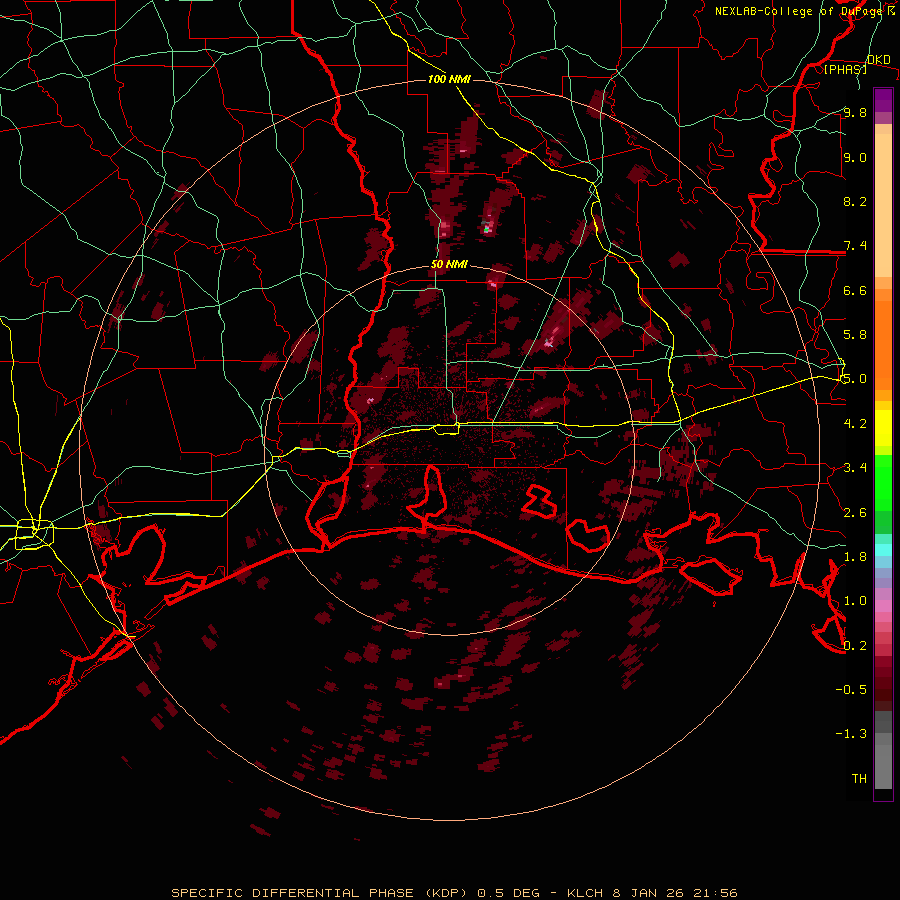
Task: Click the -0.5 color scale value
Action: (x=851, y=690)
